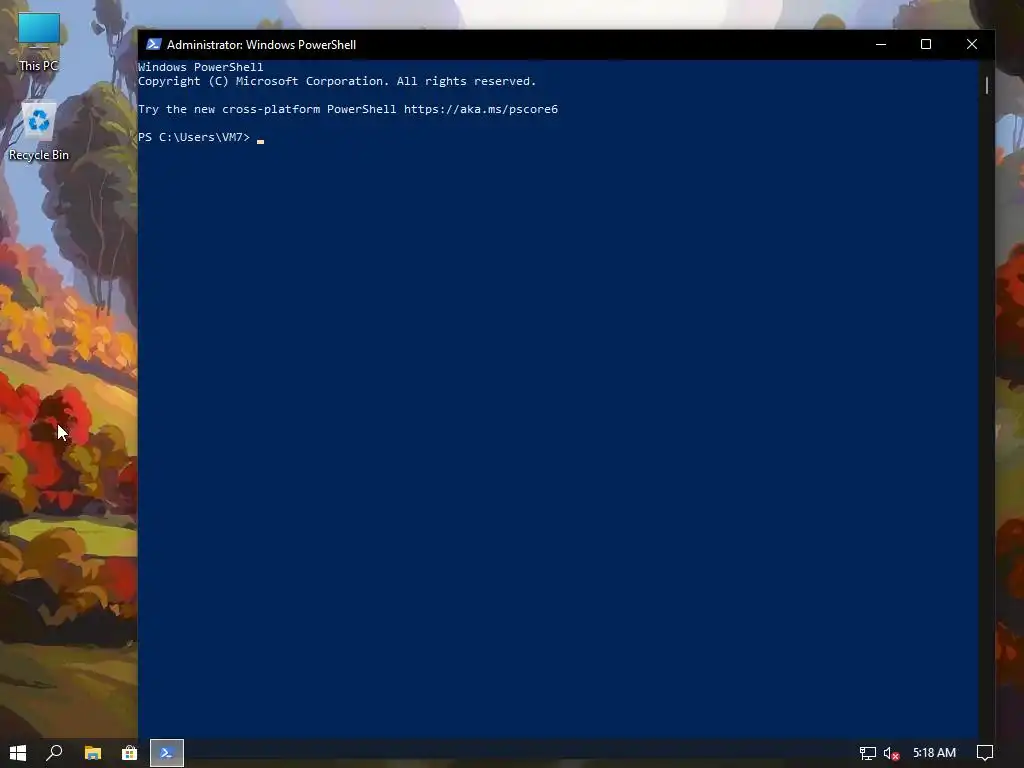Open network status tray icon
The height and width of the screenshot is (768, 1024).
point(867,753)
